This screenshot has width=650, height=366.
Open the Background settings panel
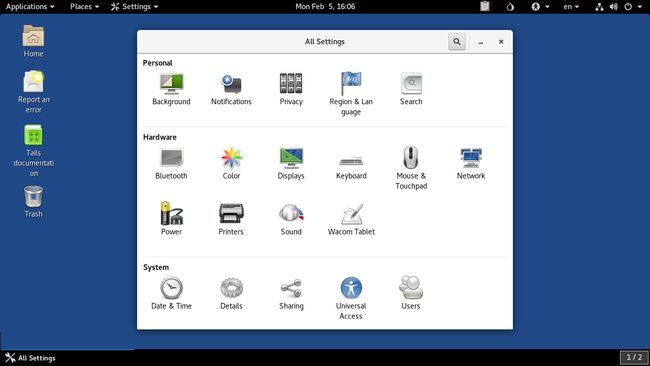171,90
